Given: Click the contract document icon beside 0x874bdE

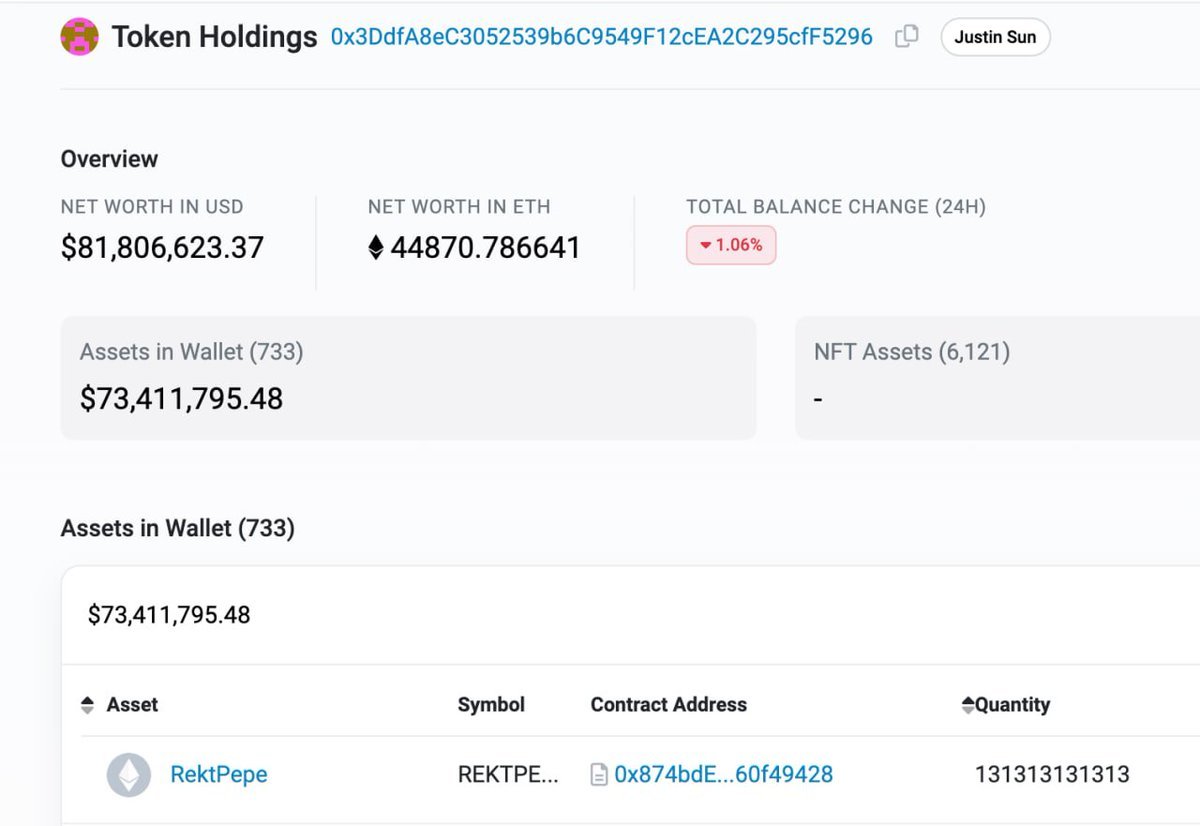Looking at the screenshot, I should tap(599, 775).
